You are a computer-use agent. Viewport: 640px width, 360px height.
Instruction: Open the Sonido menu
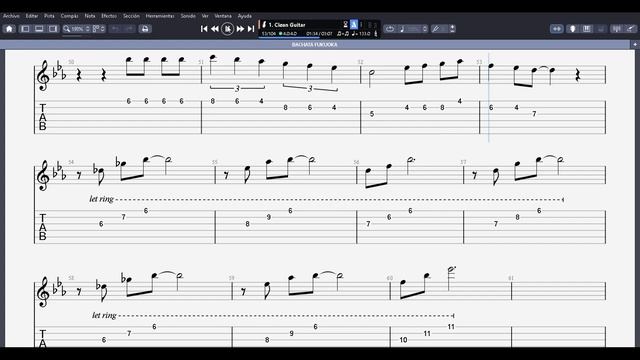pyautogui.click(x=188, y=16)
